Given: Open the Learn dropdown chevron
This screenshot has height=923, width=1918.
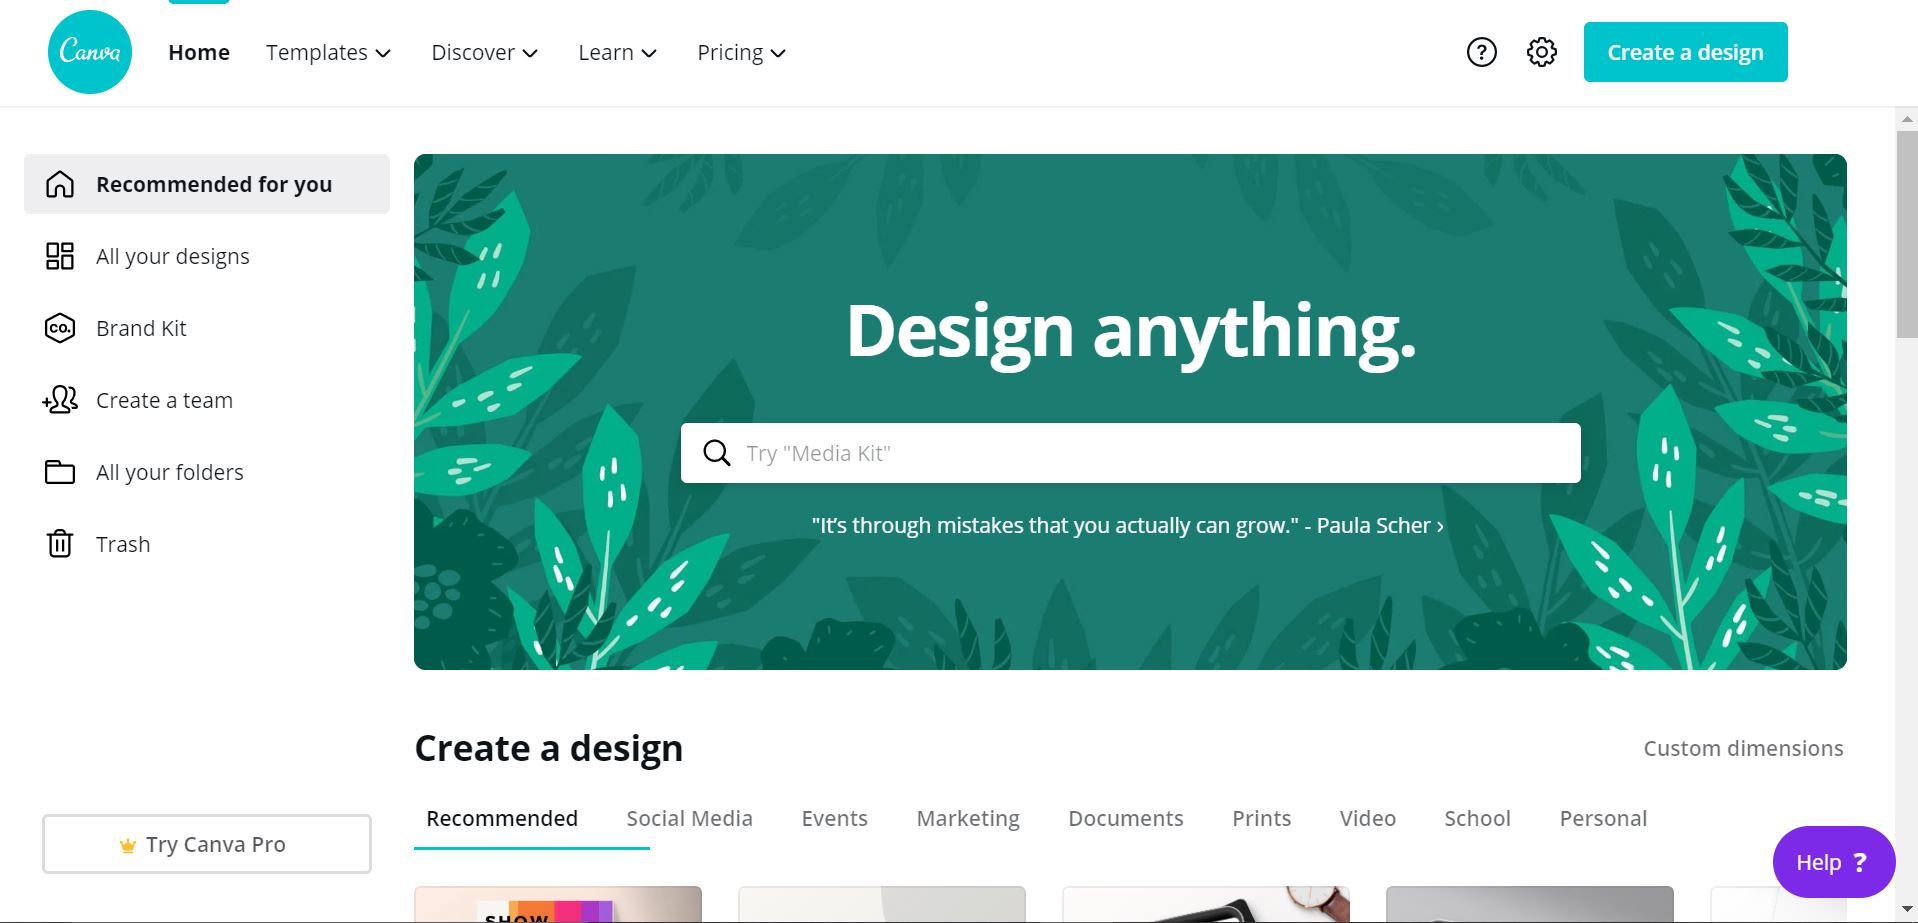Looking at the screenshot, I should 649,53.
